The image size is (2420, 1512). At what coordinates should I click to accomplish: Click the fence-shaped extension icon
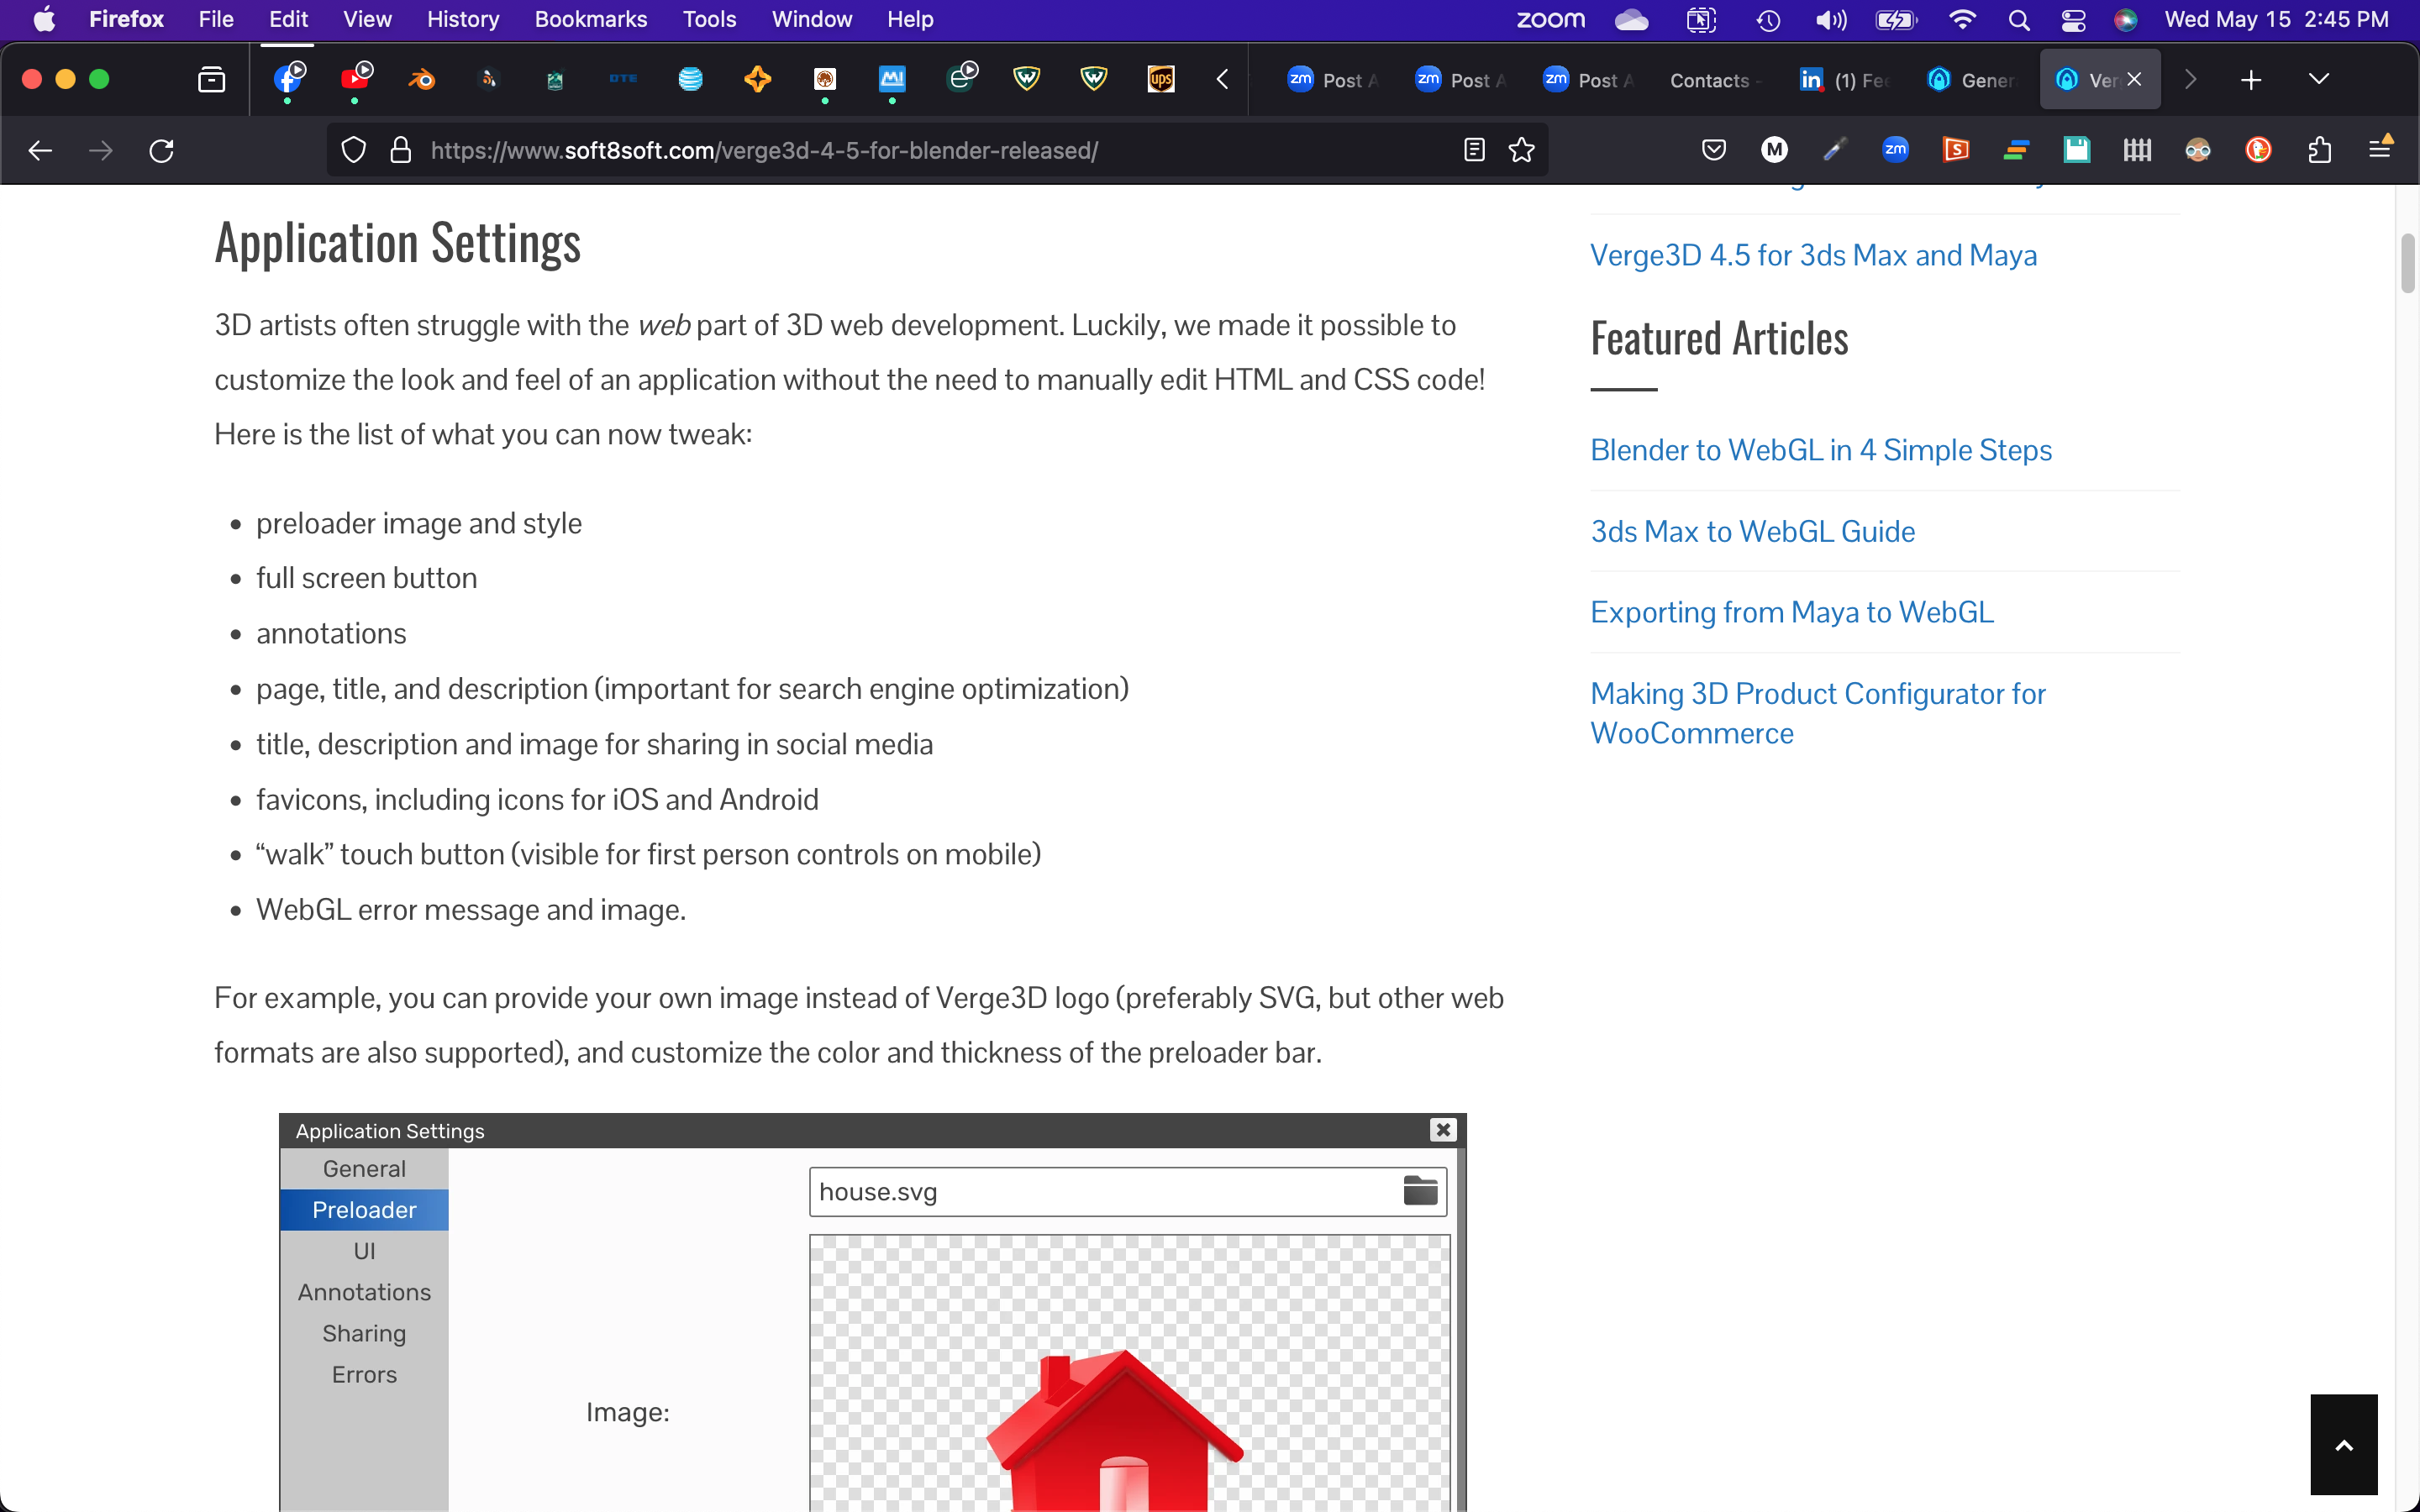click(x=2137, y=151)
